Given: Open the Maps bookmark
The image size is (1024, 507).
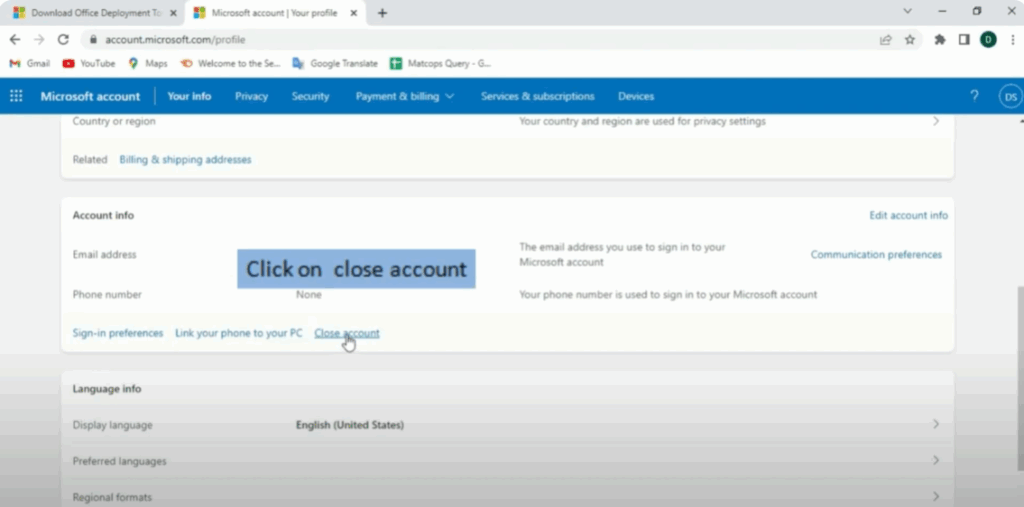Looking at the screenshot, I should (148, 63).
